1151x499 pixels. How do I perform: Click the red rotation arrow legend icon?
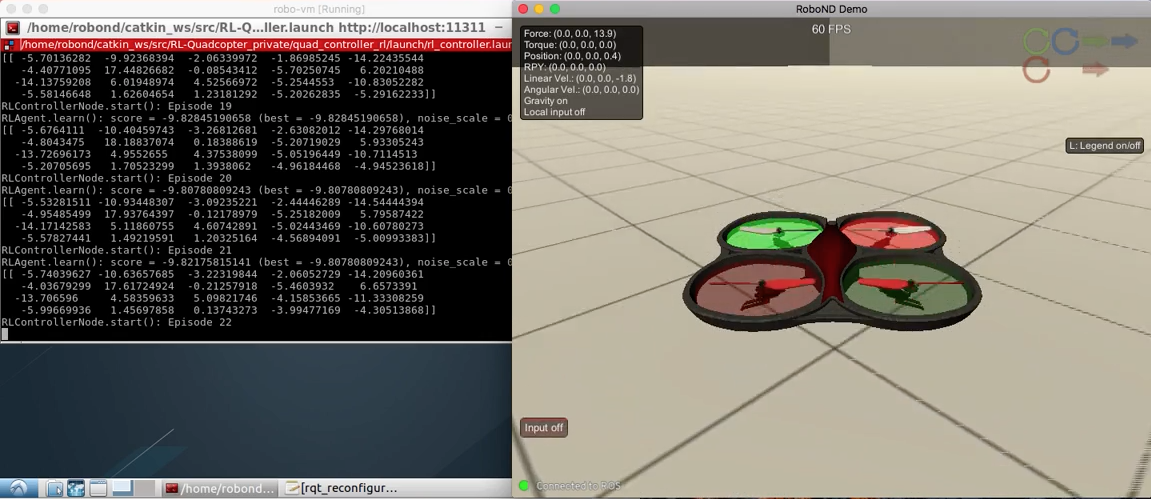click(1037, 70)
